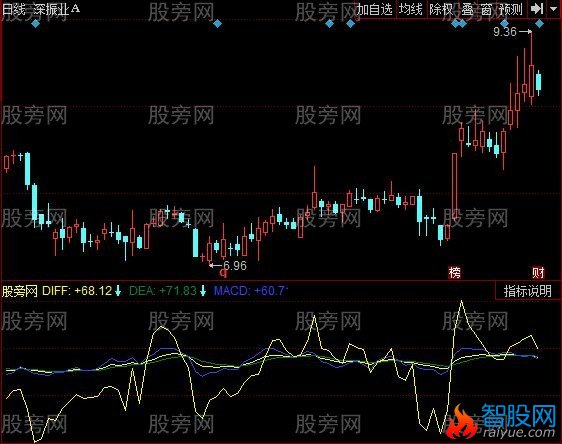Click the jump-to-latest arrow icon
The image size is (562, 444).
(537, 9)
